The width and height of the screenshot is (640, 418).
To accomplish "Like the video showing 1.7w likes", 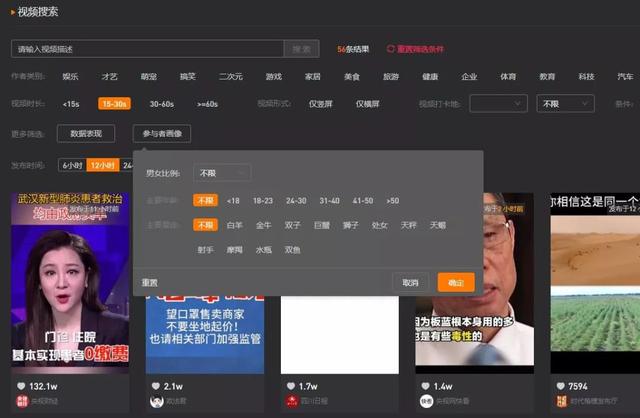I will click(x=291, y=386).
